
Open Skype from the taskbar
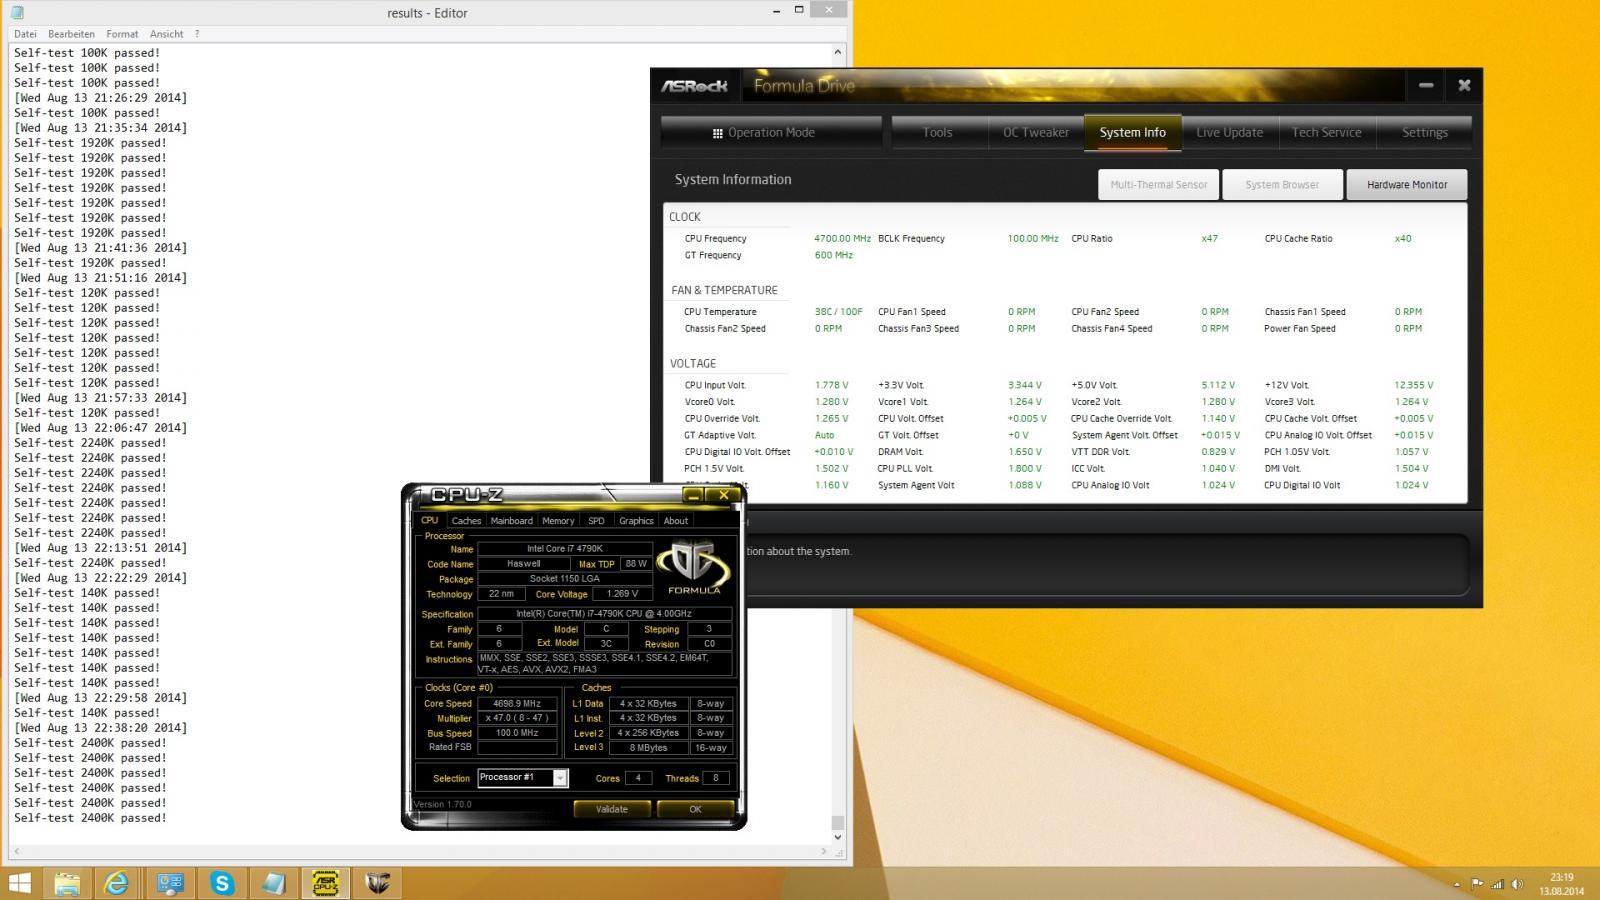point(222,883)
